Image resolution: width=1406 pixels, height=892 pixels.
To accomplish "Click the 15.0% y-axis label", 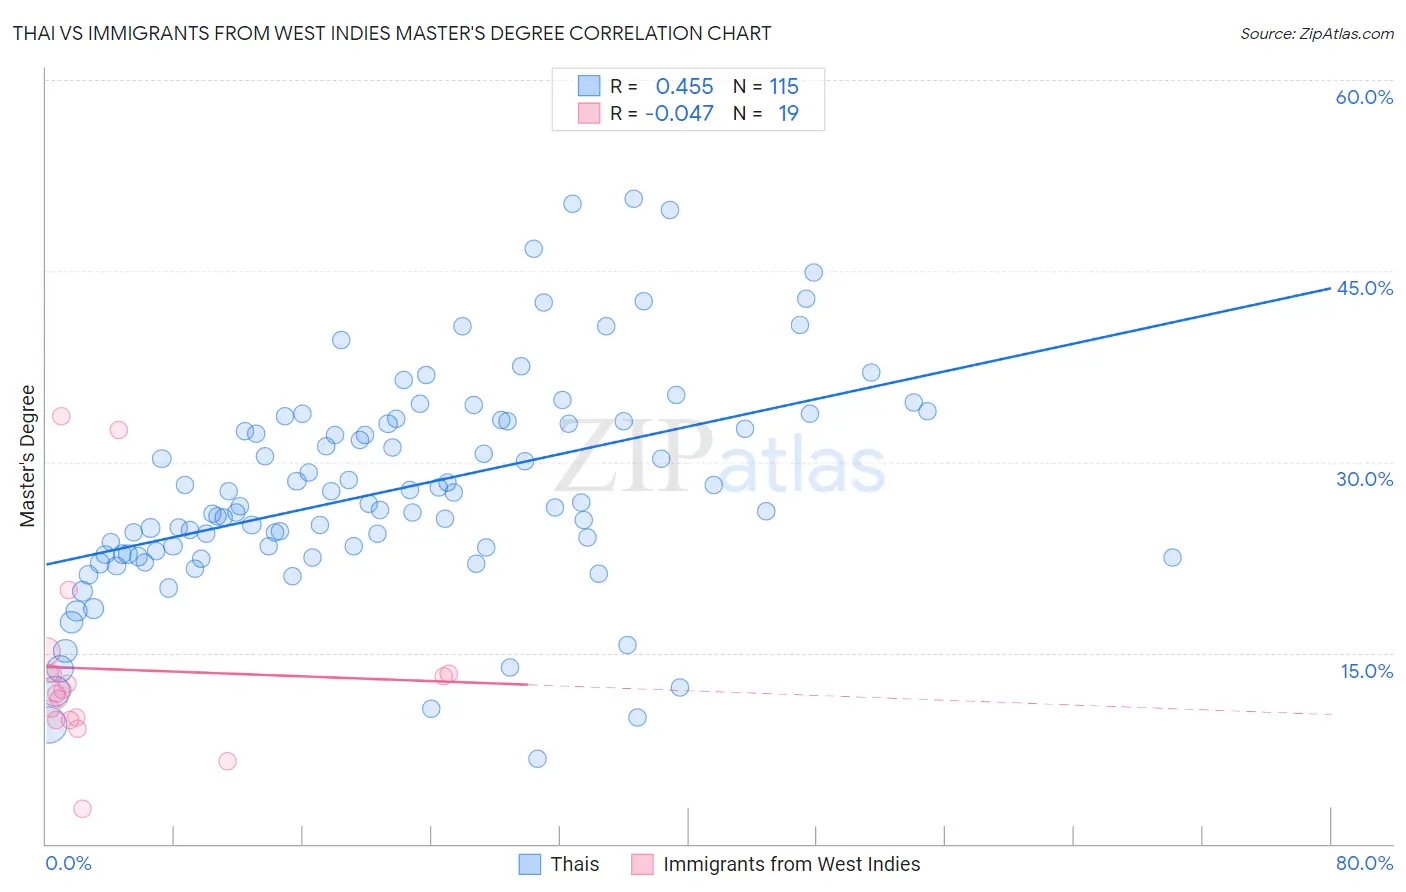I will pos(1366,671).
